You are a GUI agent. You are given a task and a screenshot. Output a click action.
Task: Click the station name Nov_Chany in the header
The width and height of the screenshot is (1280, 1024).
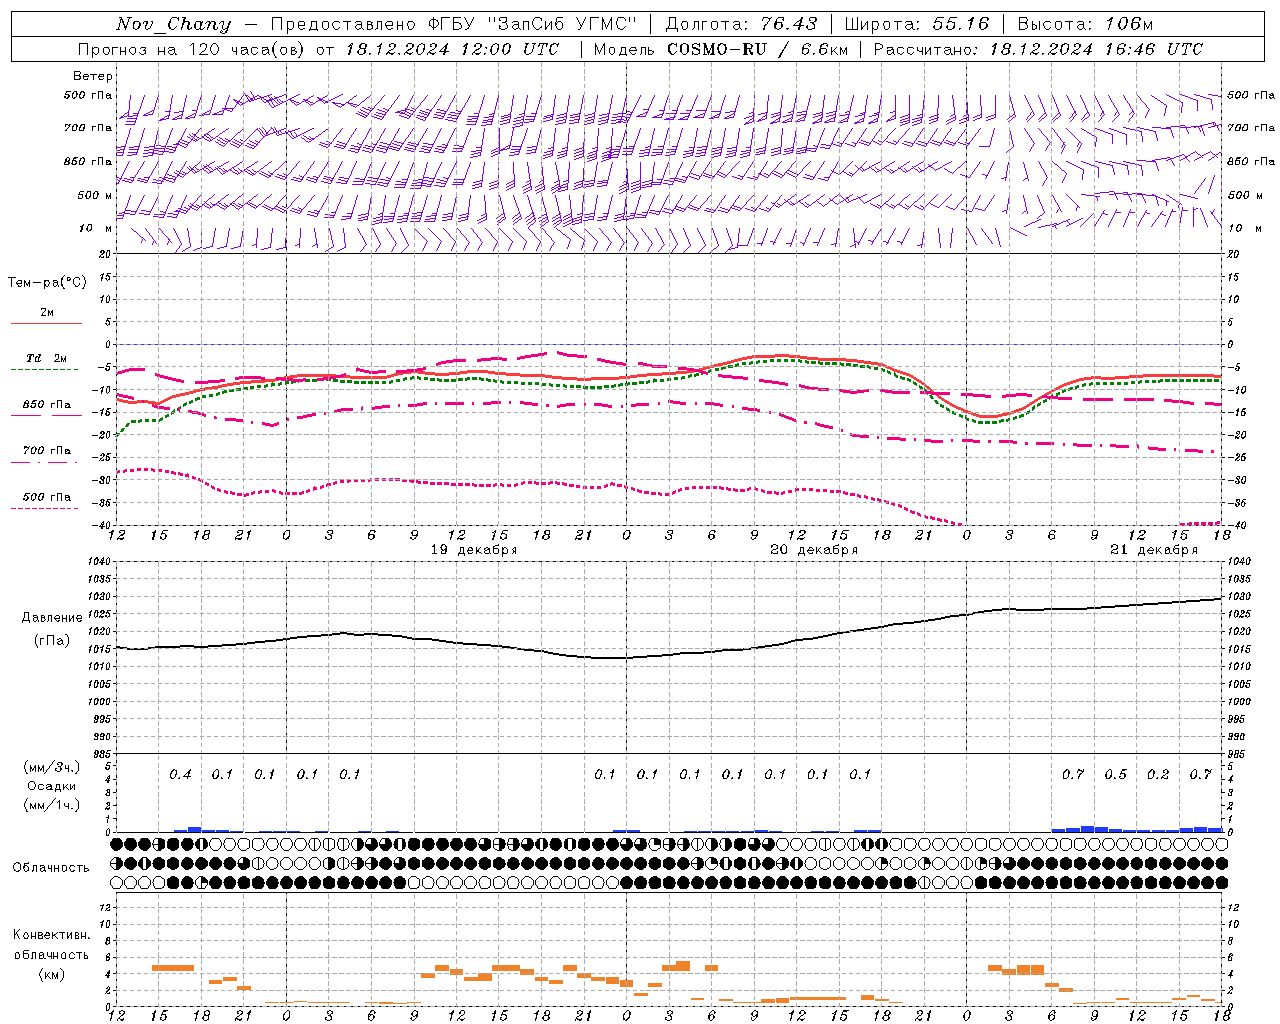point(174,24)
